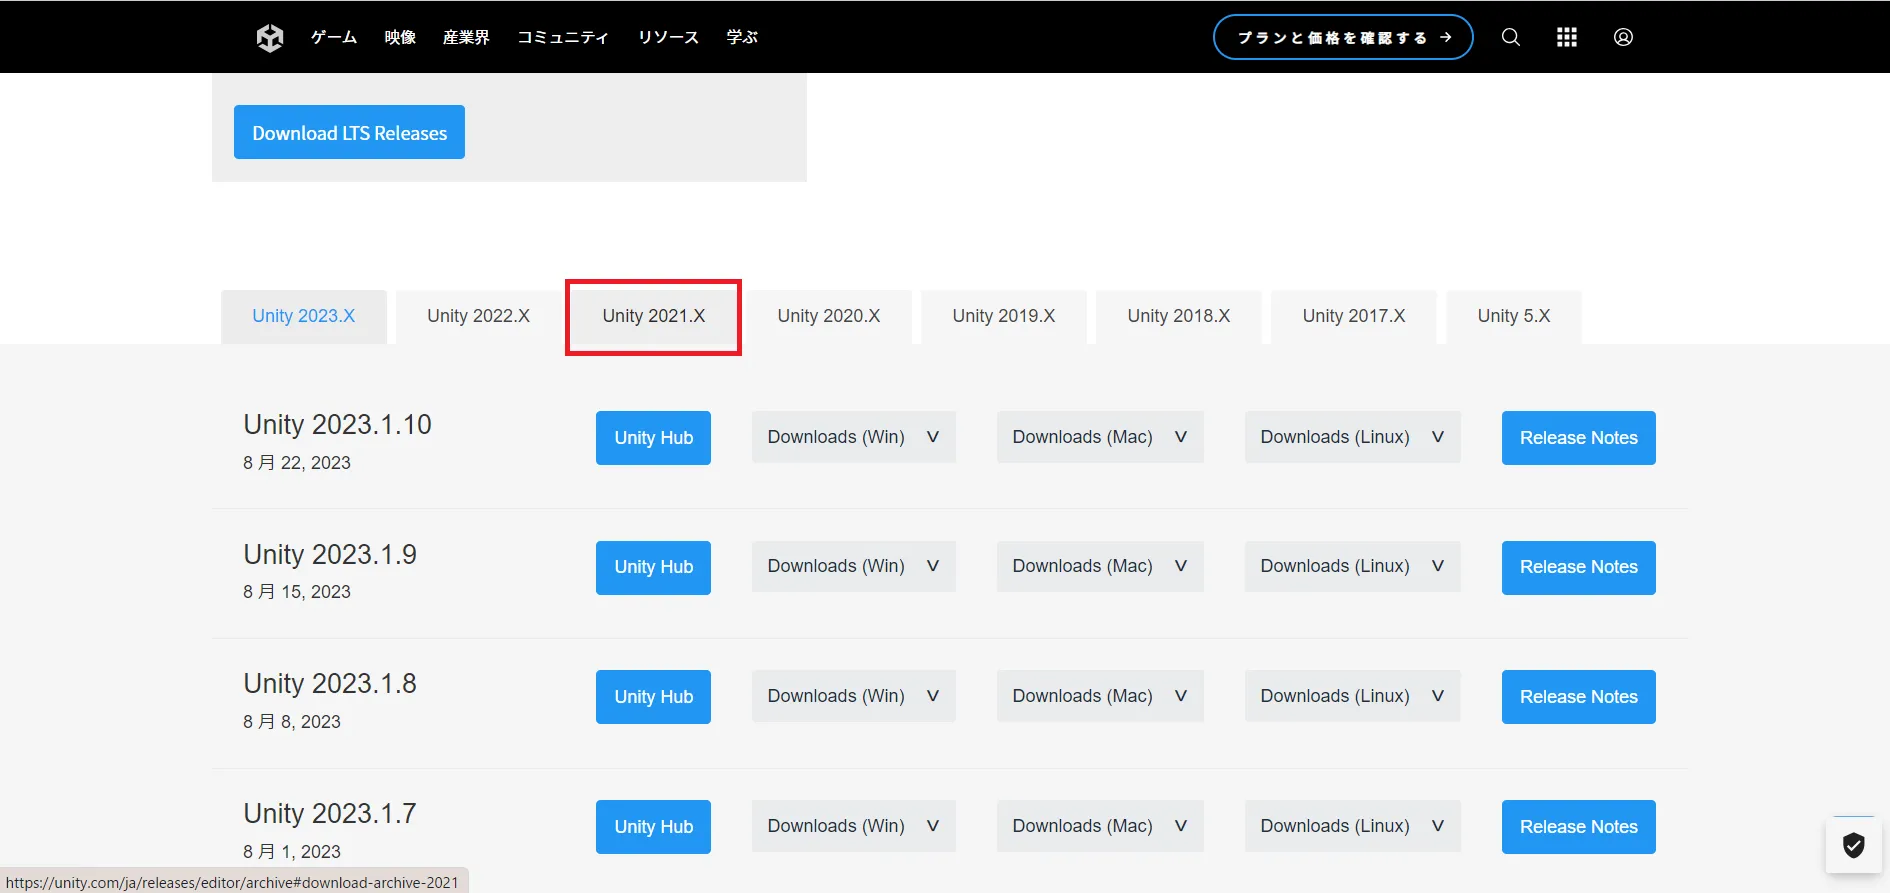
Task: Click the Unity 2023.1.8 version heading
Action: coord(330,684)
